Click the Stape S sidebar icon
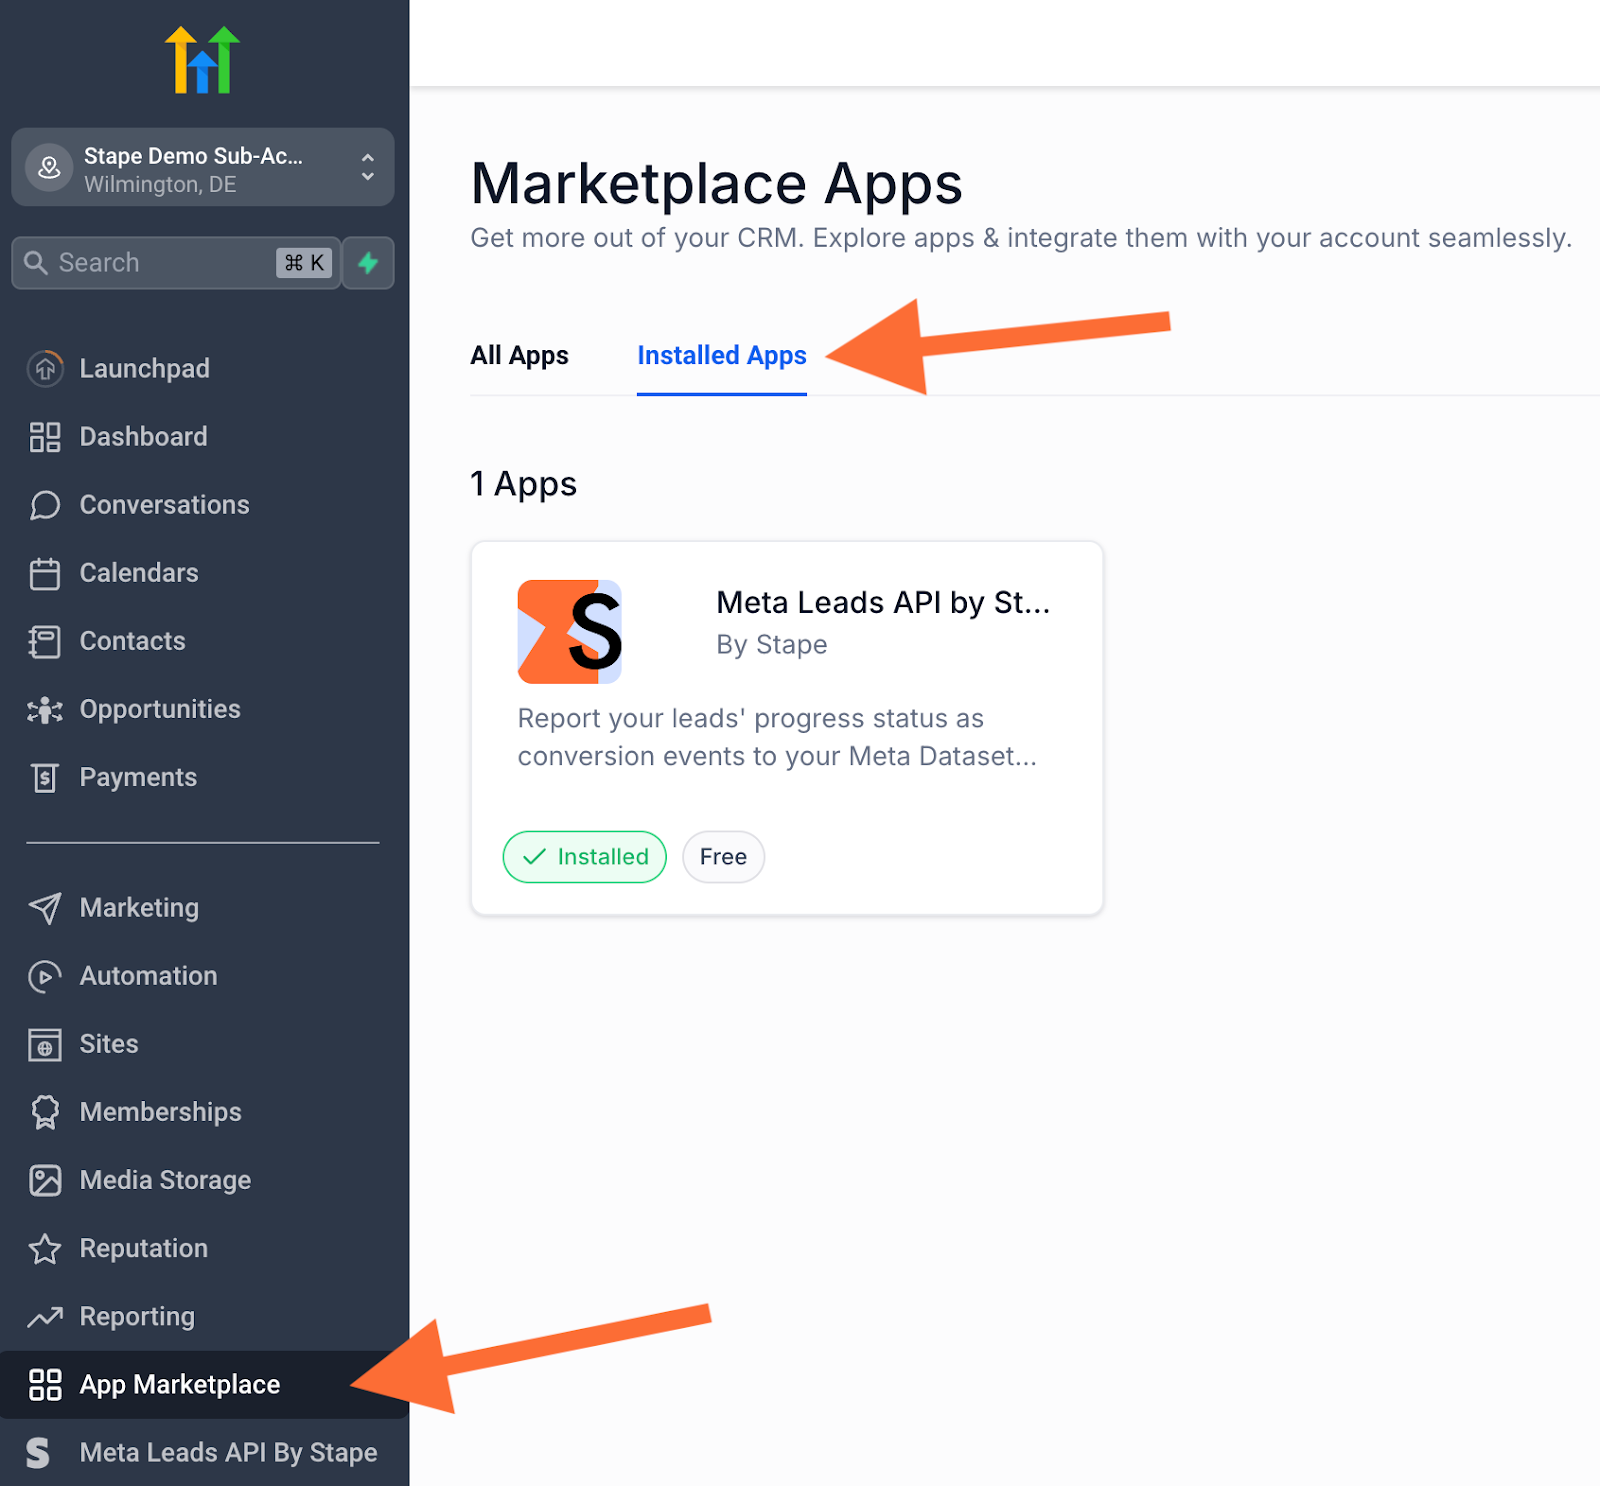This screenshot has width=1600, height=1486. click(38, 1453)
